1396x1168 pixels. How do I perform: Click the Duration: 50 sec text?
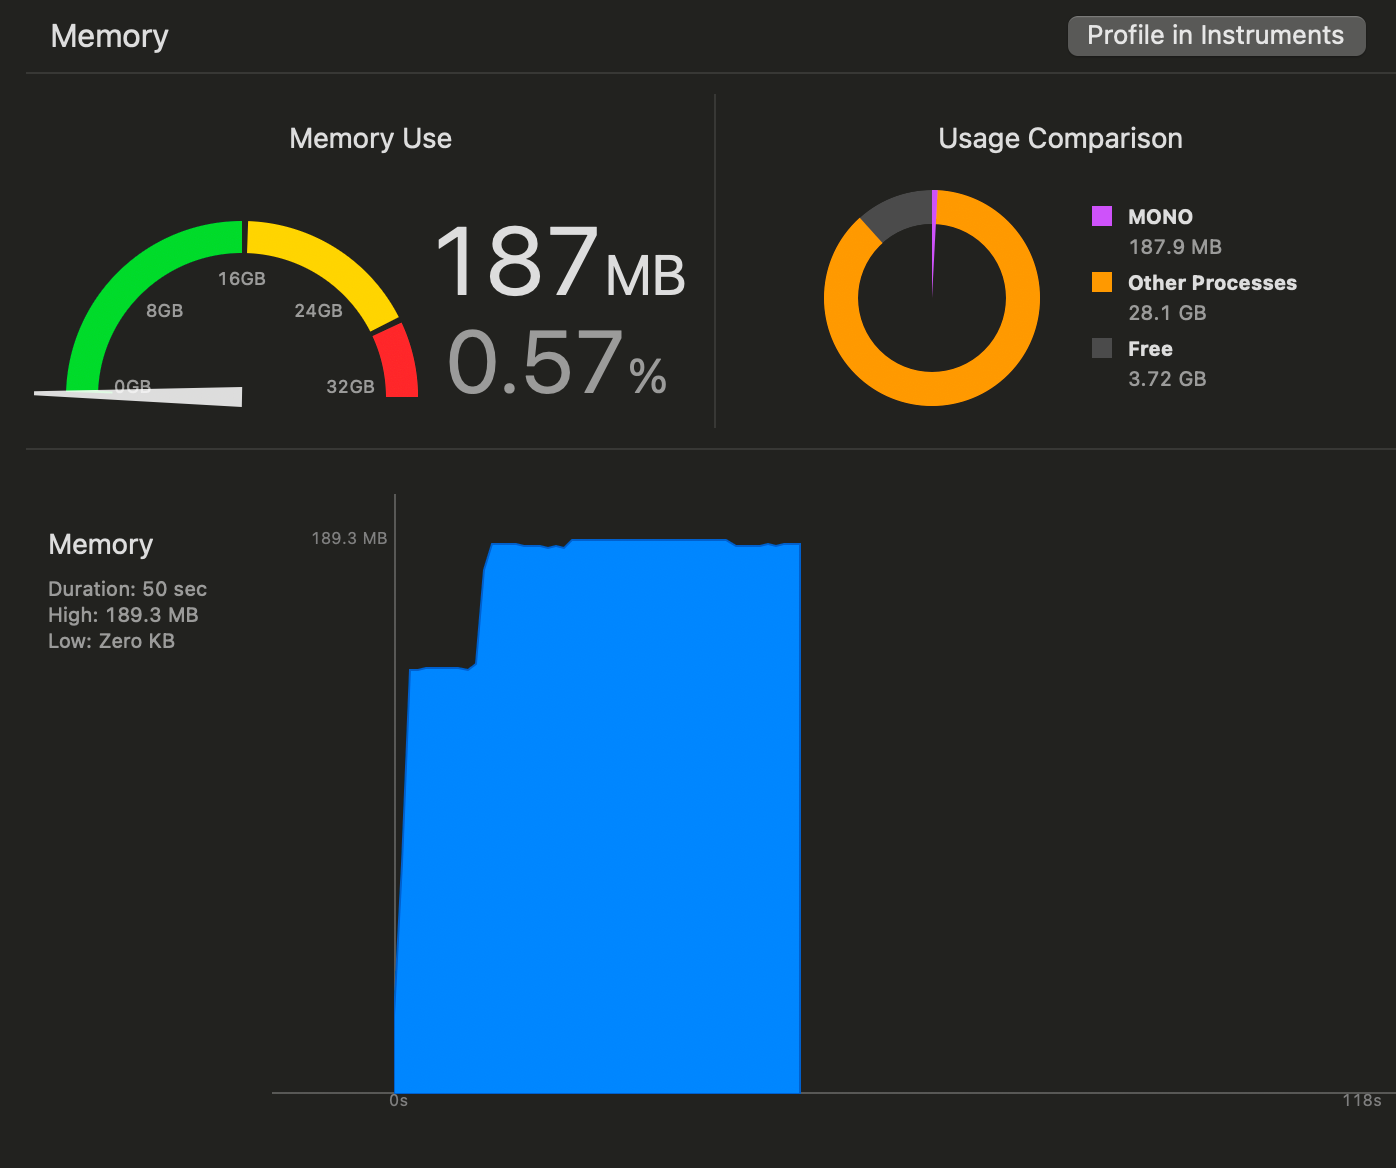pyautogui.click(x=127, y=589)
